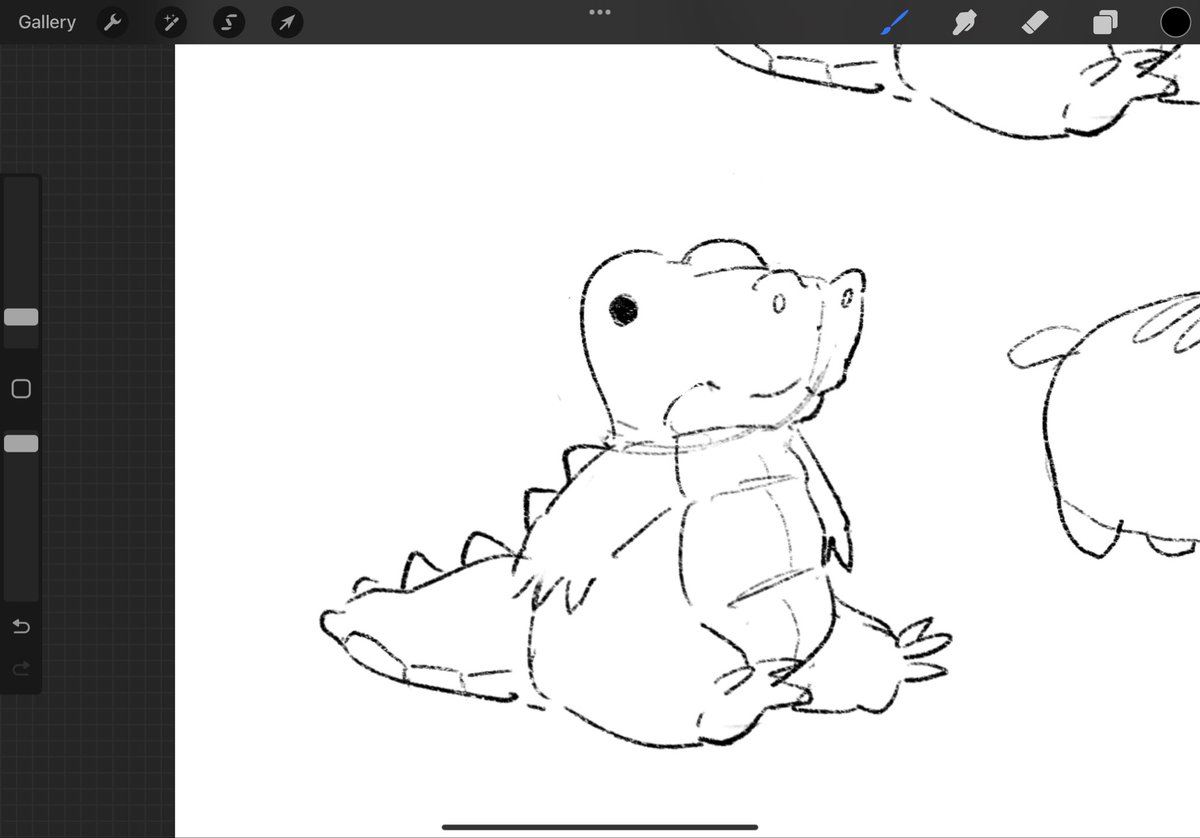
Task: Return to the Gallery
Action: [x=46, y=21]
